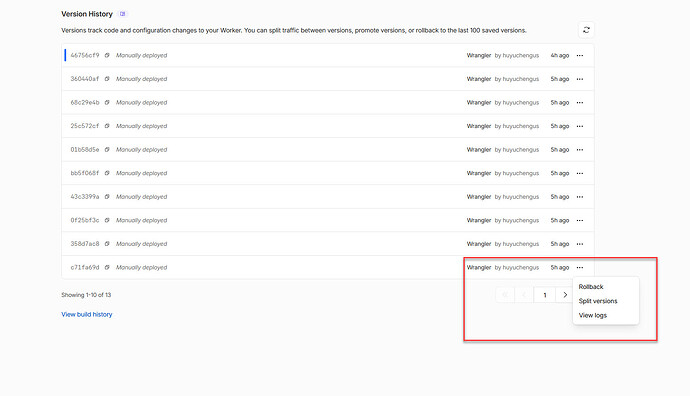
Task: Open actions menu for version 43c3399a
Action: click(580, 197)
